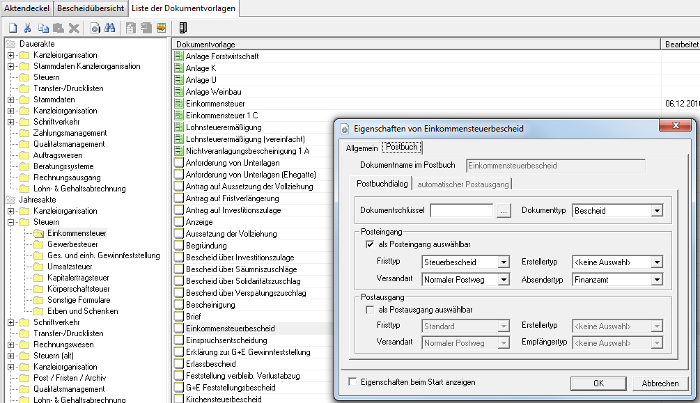This screenshot has width=700, height=403.
Task: Click the black door exit icon
Action: coord(183,29)
